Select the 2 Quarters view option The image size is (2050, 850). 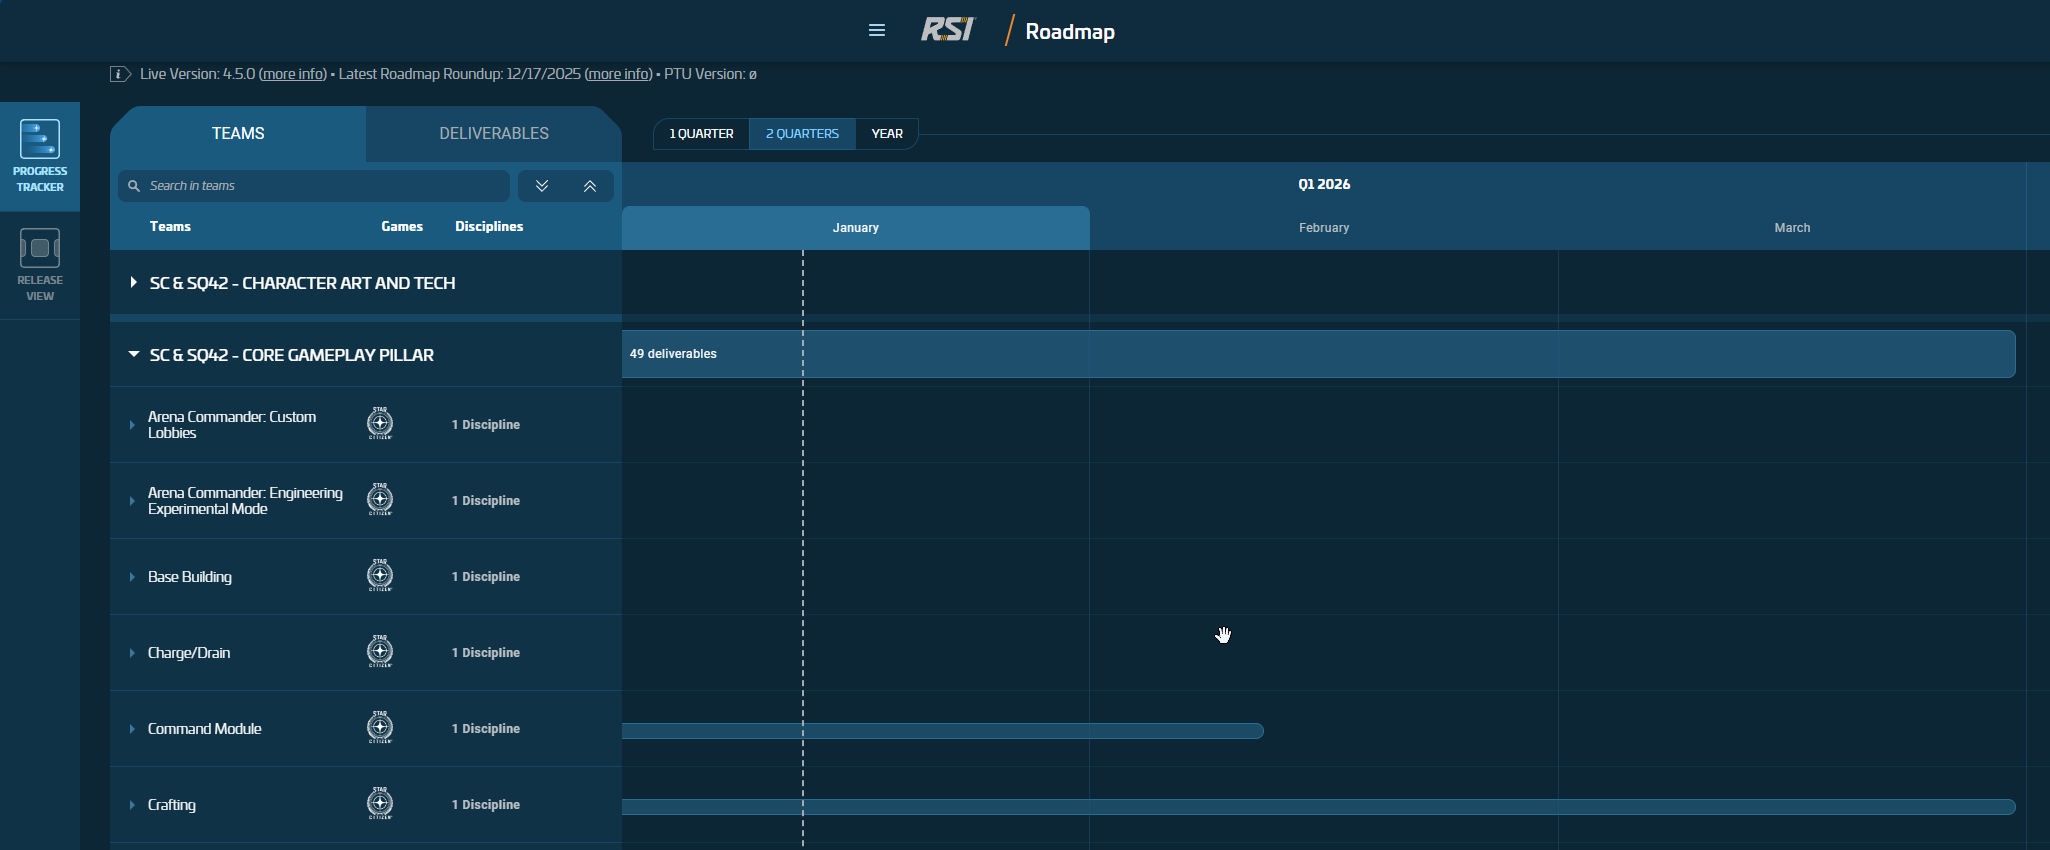coord(802,134)
